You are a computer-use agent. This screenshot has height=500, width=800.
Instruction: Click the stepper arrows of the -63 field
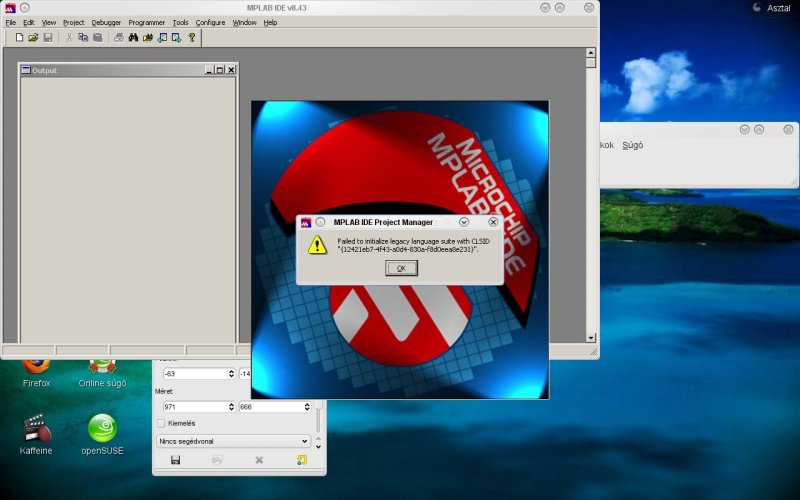(x=231, y=374)
